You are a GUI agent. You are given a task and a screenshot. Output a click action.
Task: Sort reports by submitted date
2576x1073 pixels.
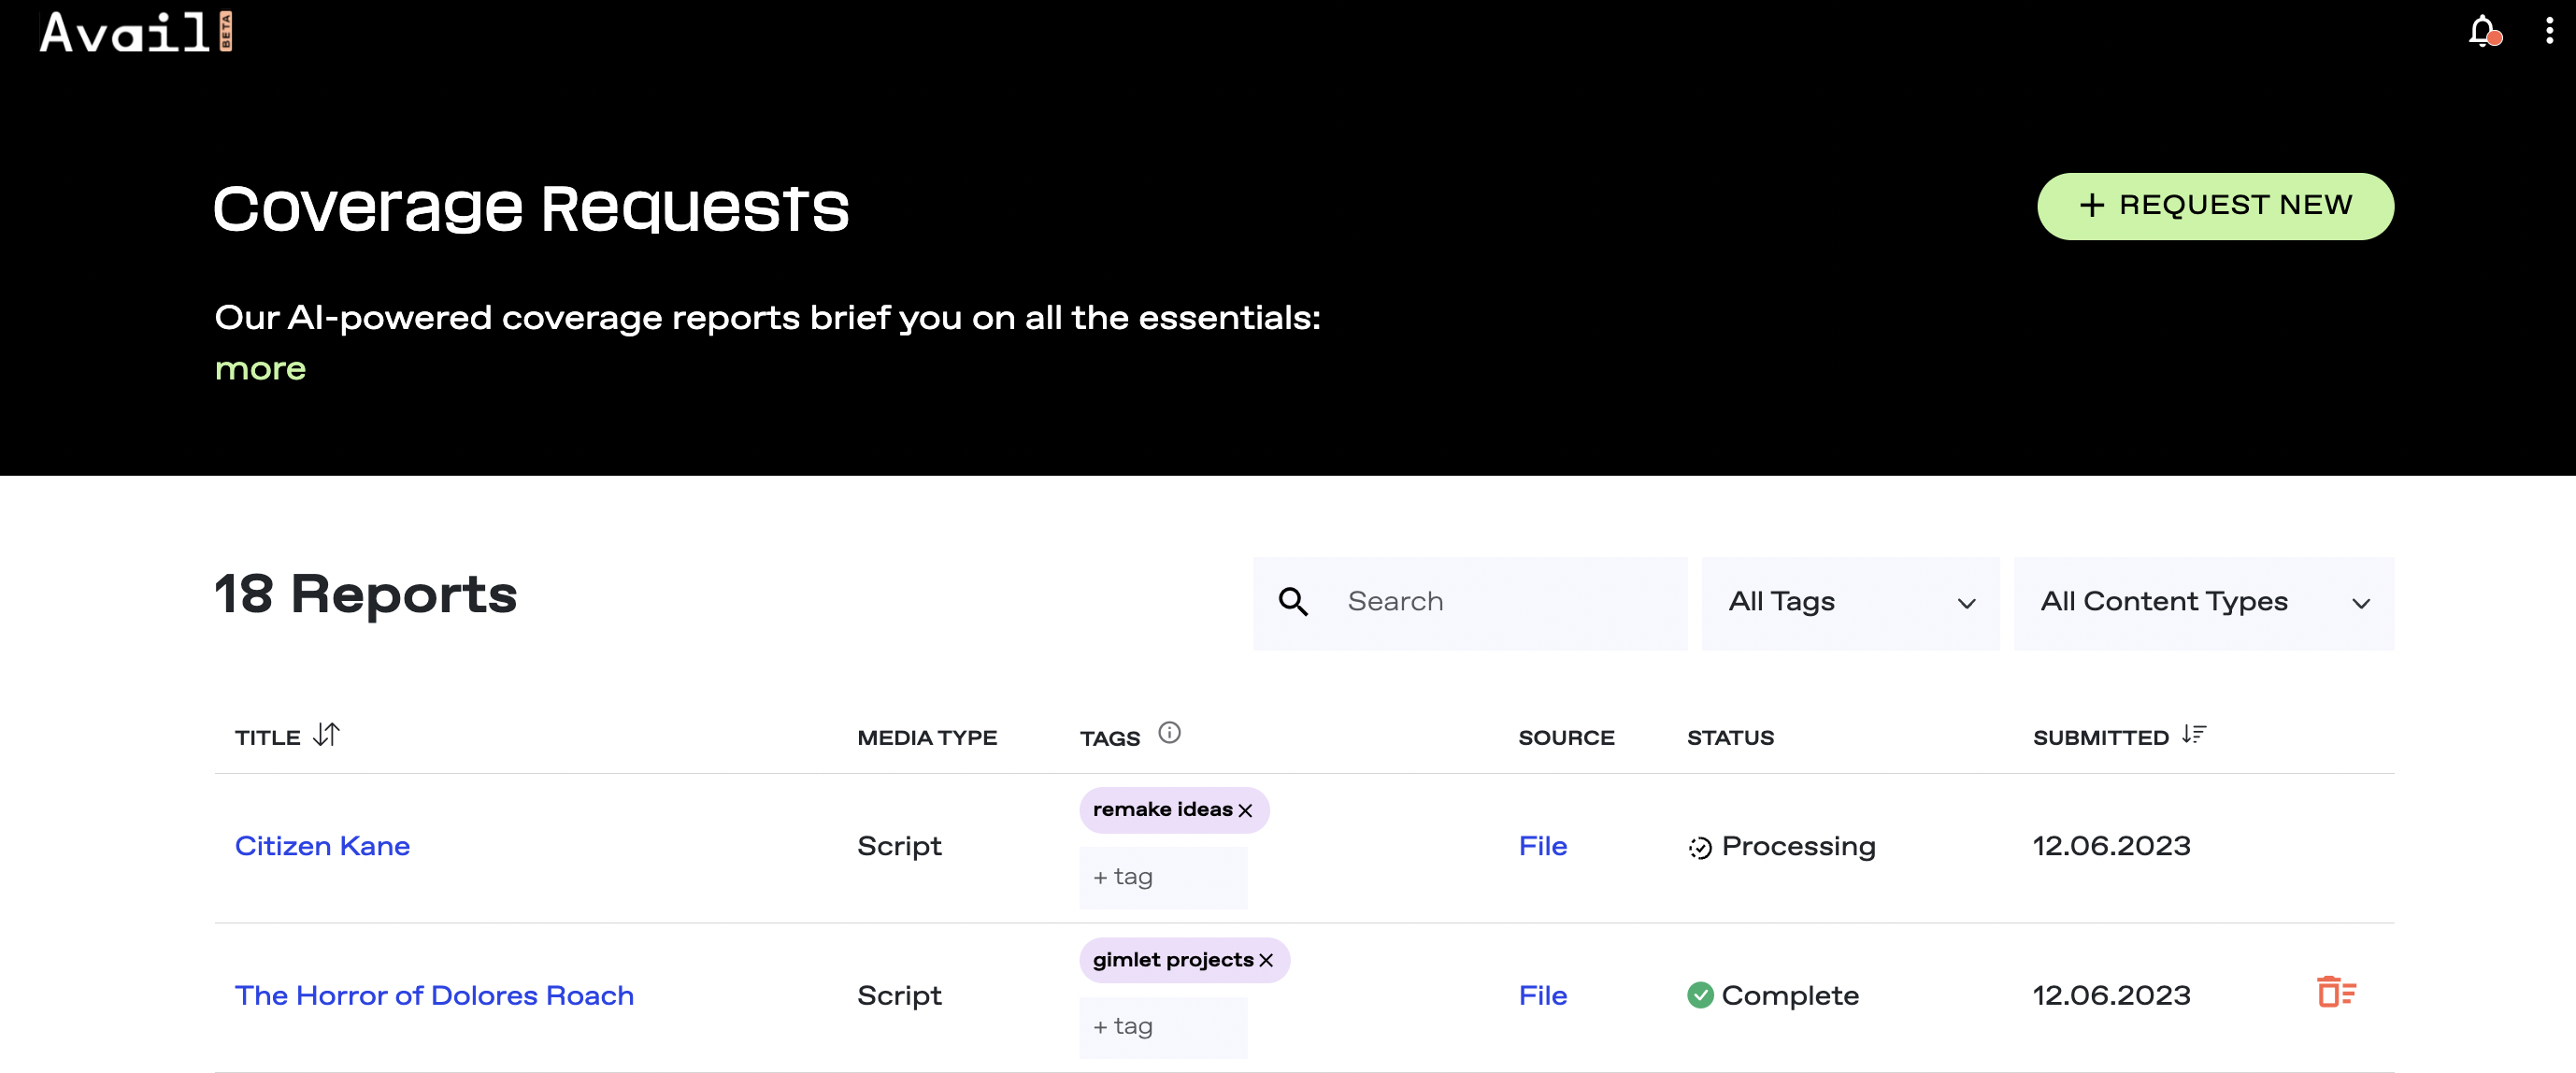(x=2194, y=735)
